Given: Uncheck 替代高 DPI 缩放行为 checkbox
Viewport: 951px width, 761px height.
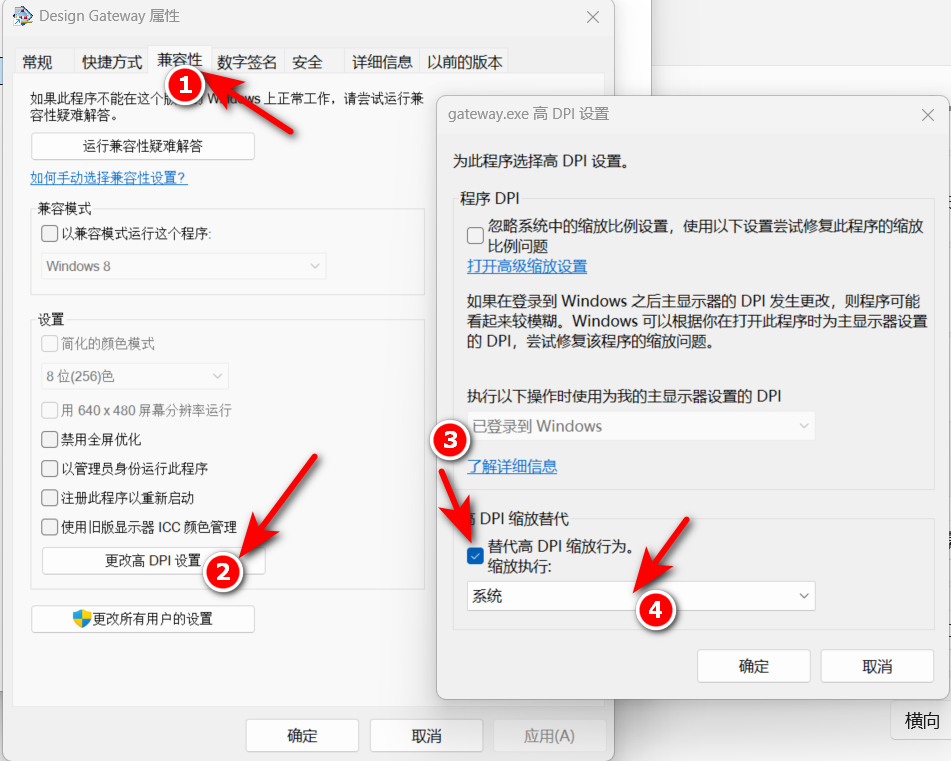Looking at the screenshot, I should 475,556.
